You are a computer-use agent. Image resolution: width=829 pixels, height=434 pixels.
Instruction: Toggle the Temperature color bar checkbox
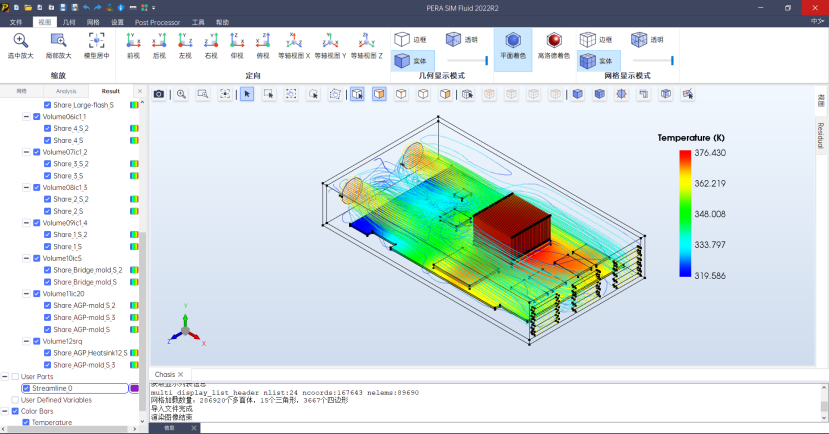[x=27, y=423]
